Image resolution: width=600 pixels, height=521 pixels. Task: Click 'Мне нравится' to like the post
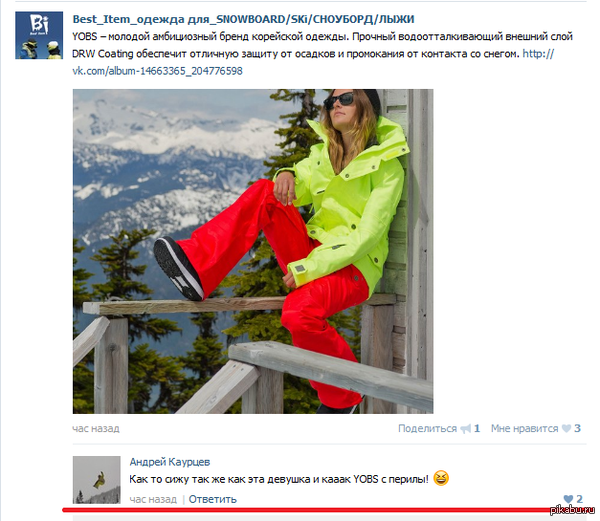pos(525,428)
